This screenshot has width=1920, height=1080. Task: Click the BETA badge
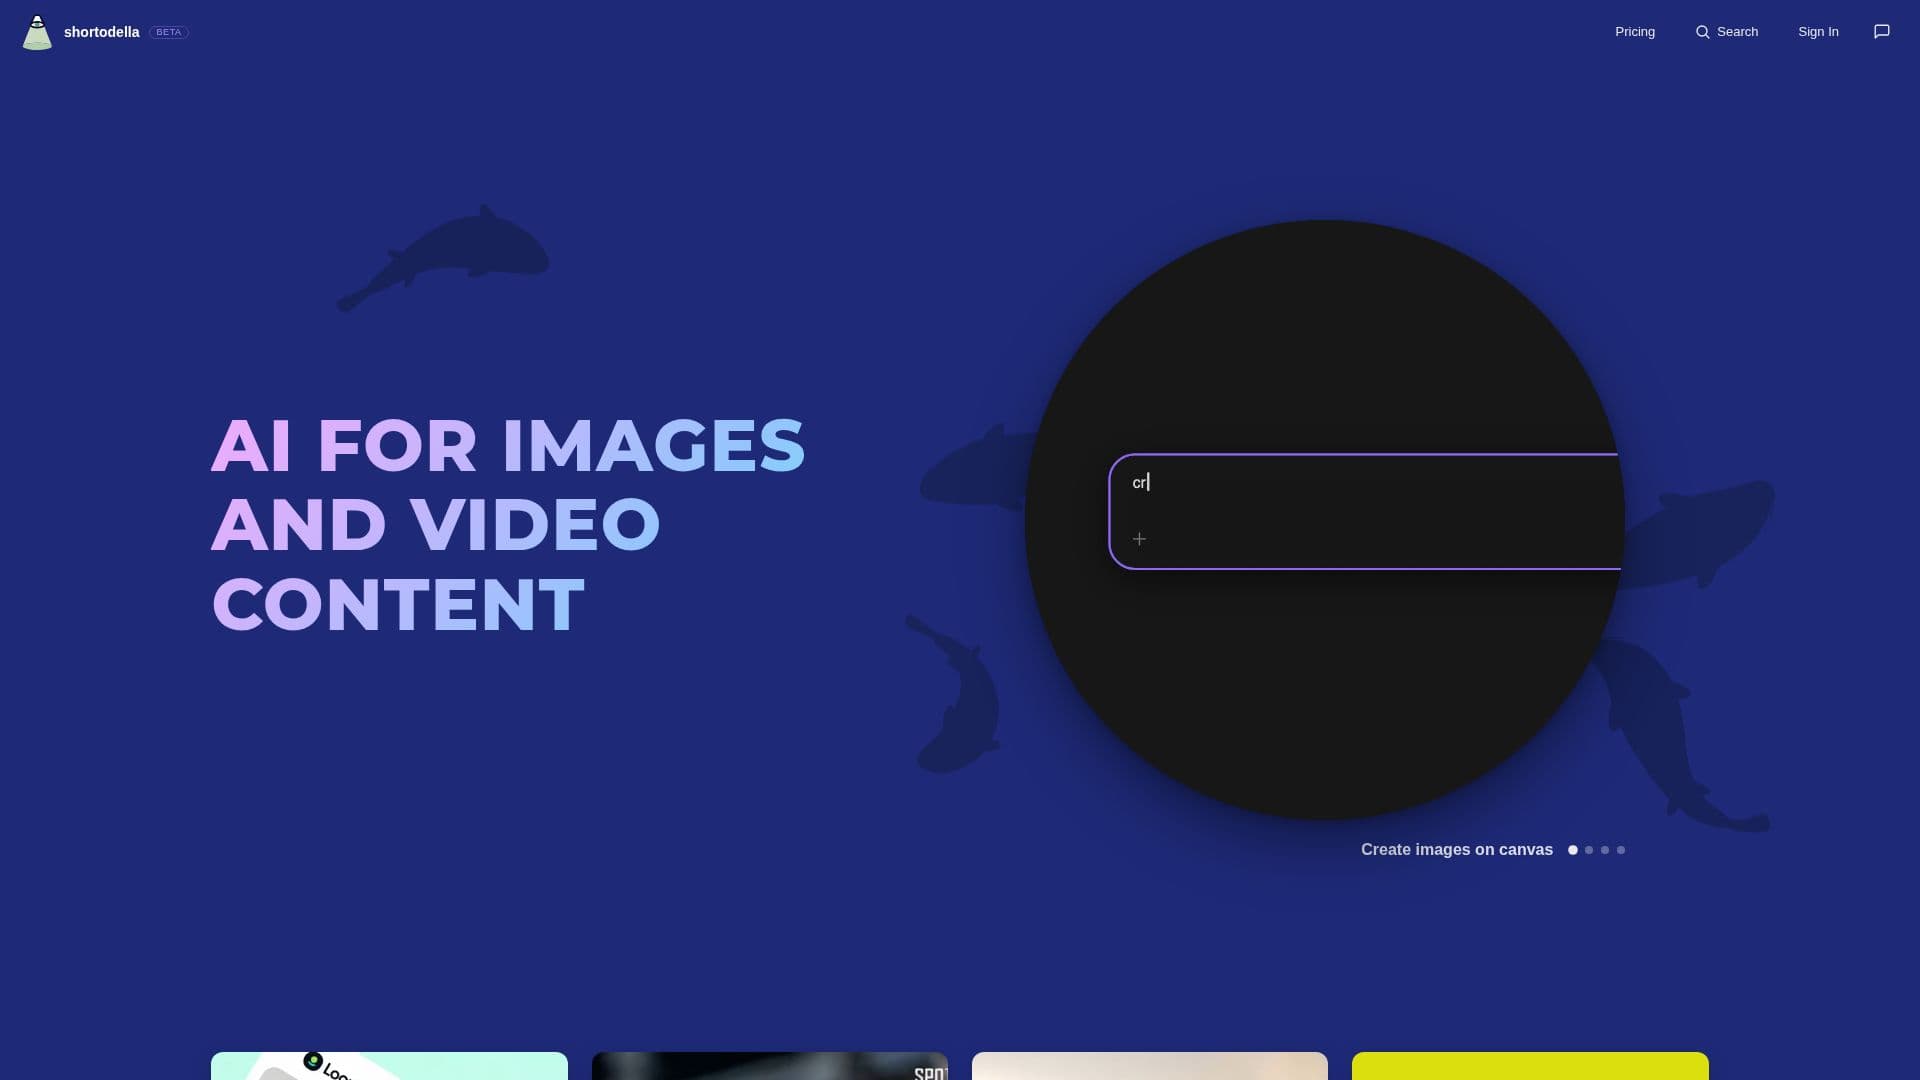coord(168,32)
